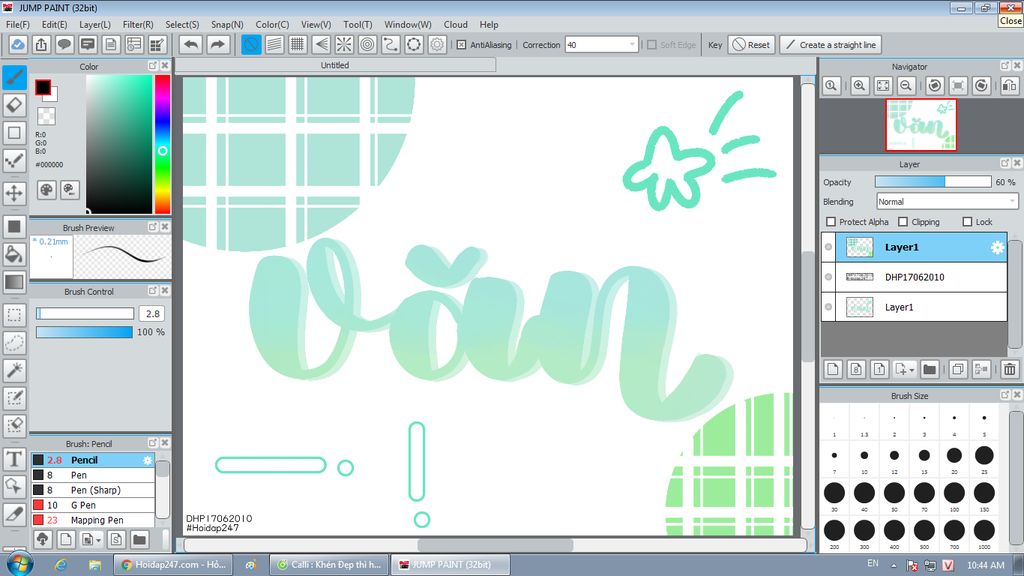Screen dimensions: 1024x576
Task: Enable the crisscross grid snap
Action: (x=297, y=44)
